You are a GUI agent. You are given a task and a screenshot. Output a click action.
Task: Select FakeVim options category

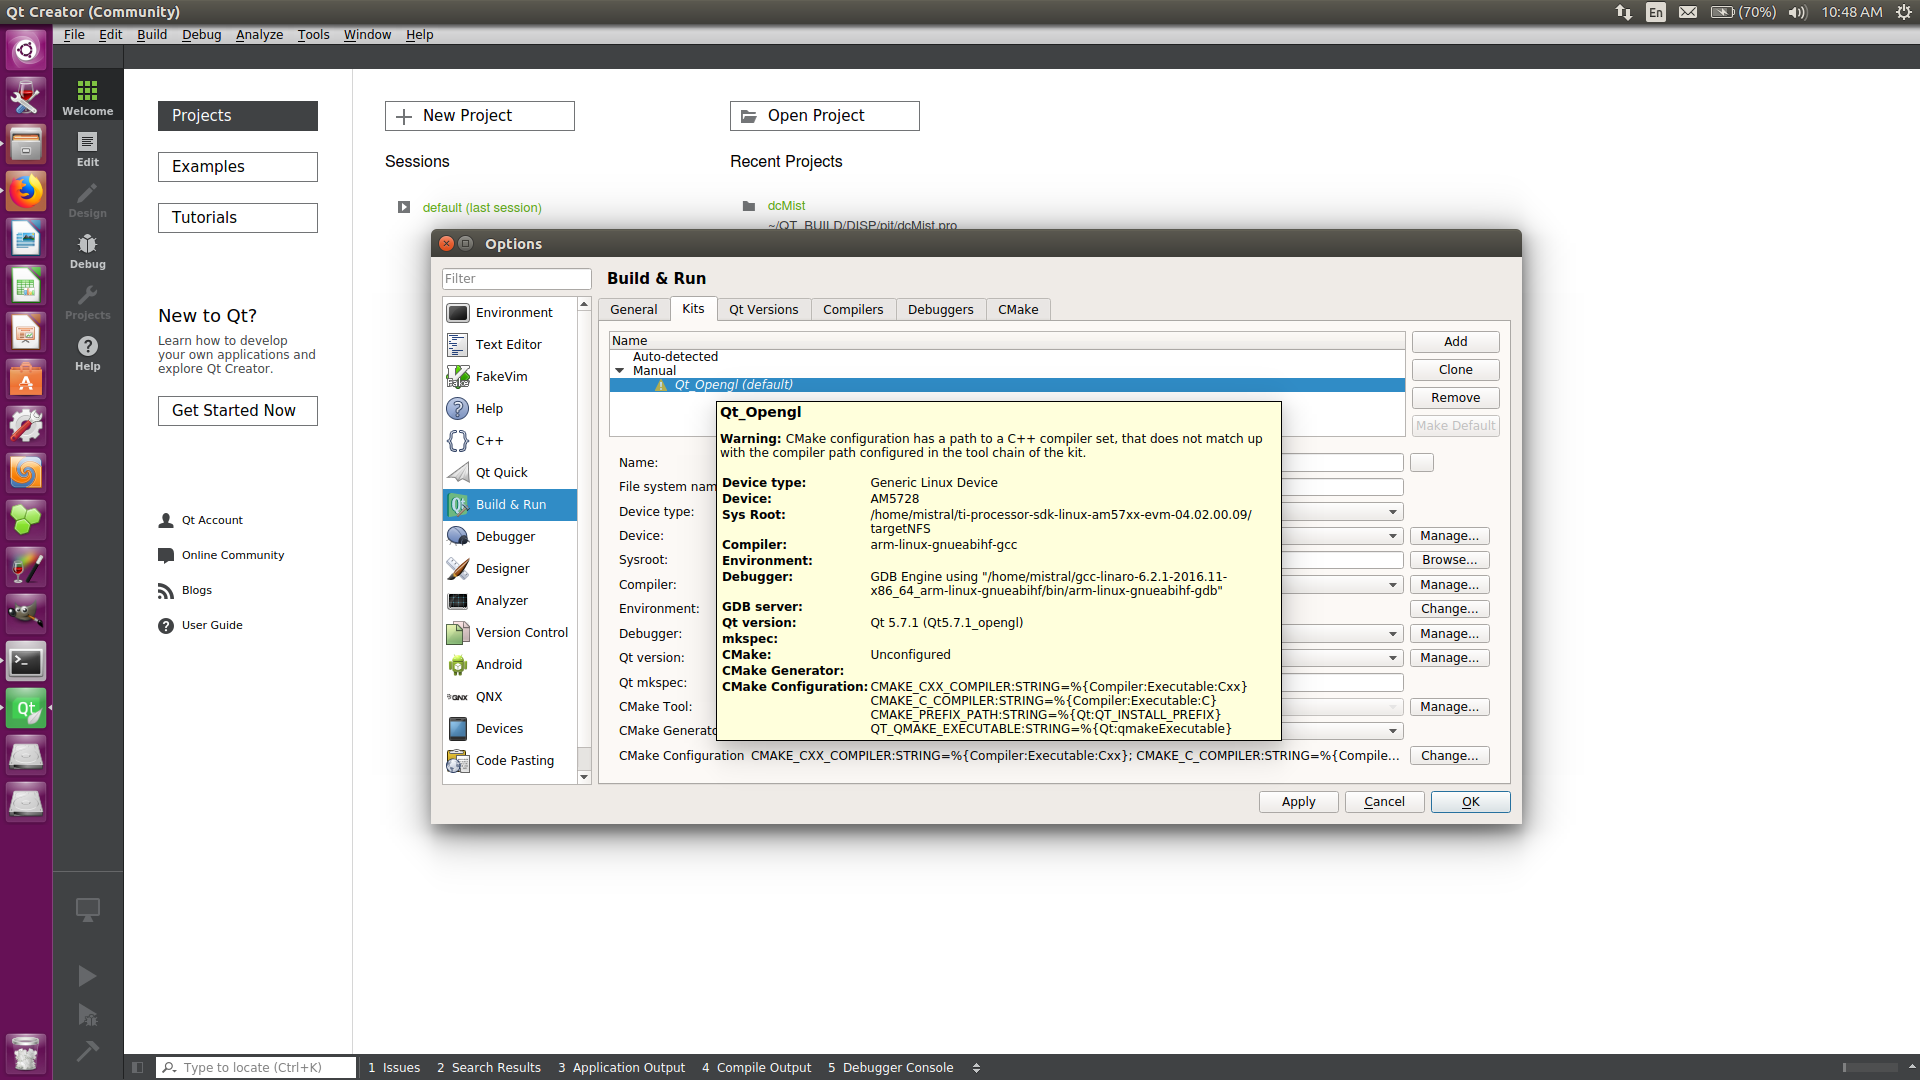tap(501, 377)
